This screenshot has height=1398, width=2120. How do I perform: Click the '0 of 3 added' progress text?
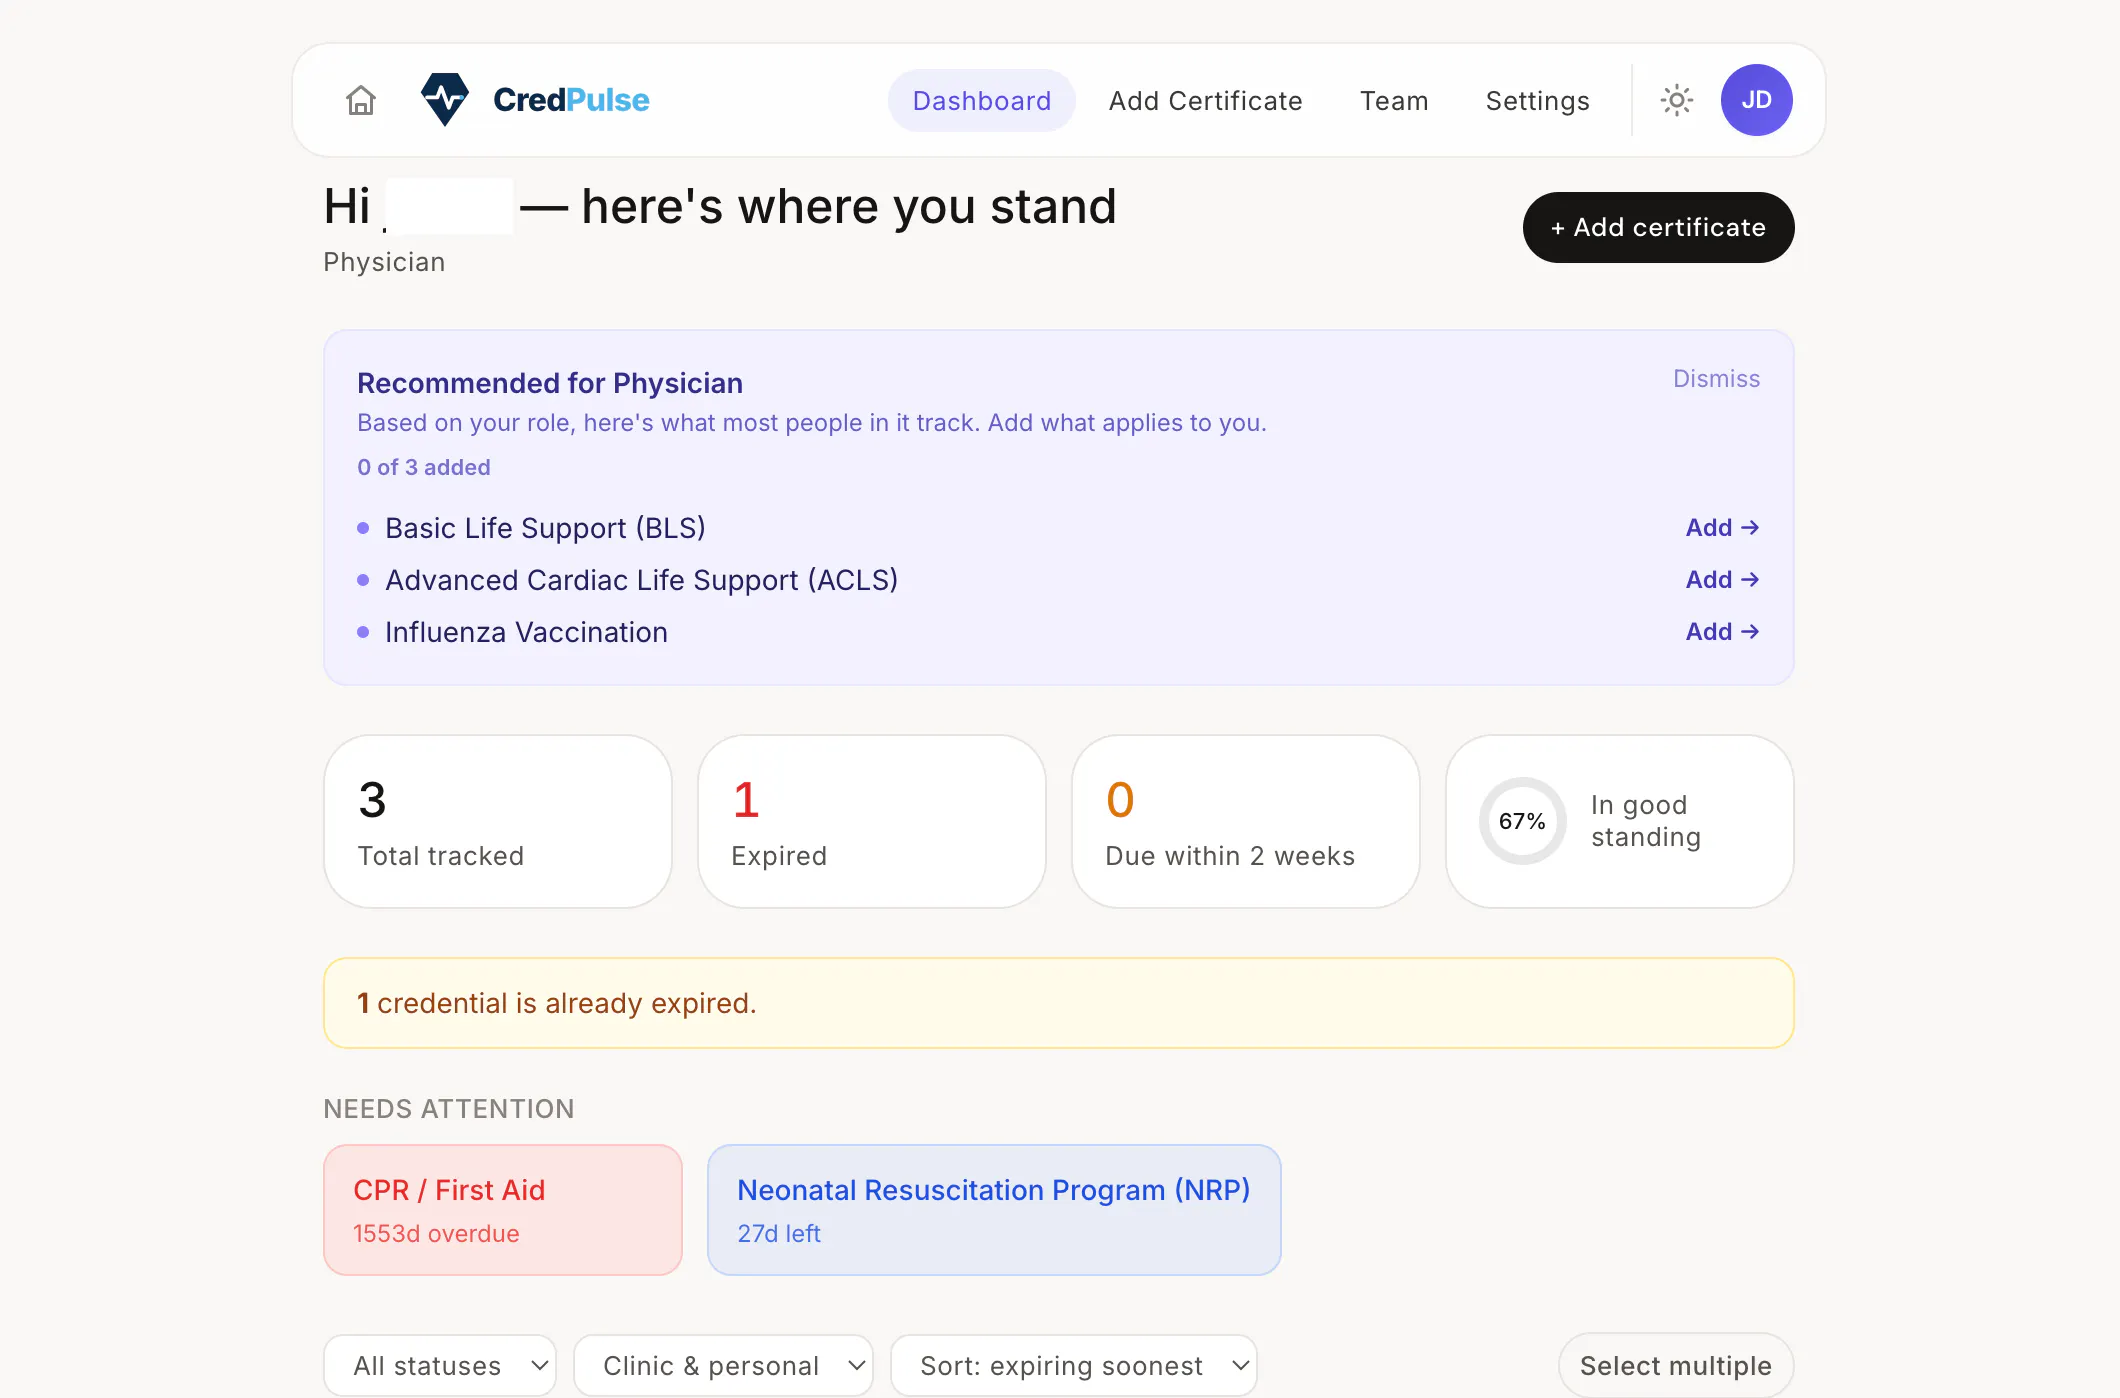424,467
